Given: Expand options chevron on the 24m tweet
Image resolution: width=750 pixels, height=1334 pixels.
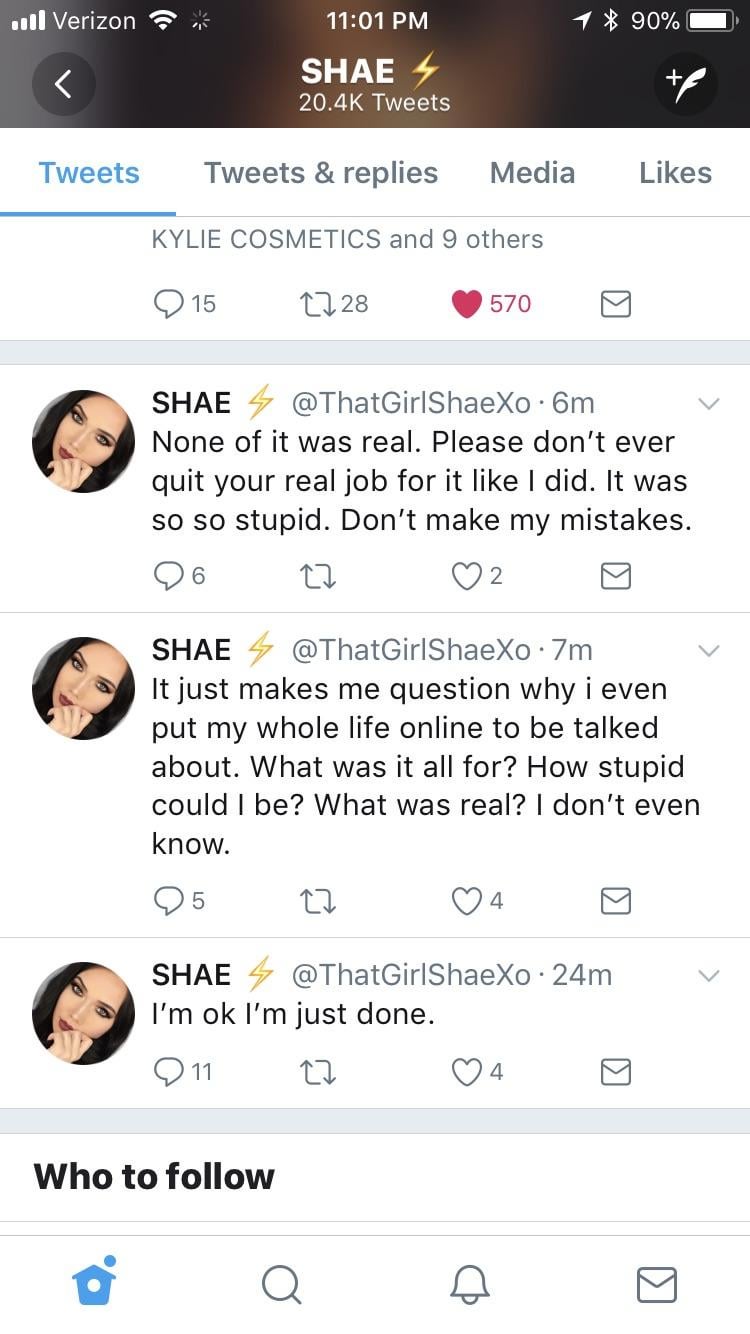Looking at the screenshot, I should point(708,975).
